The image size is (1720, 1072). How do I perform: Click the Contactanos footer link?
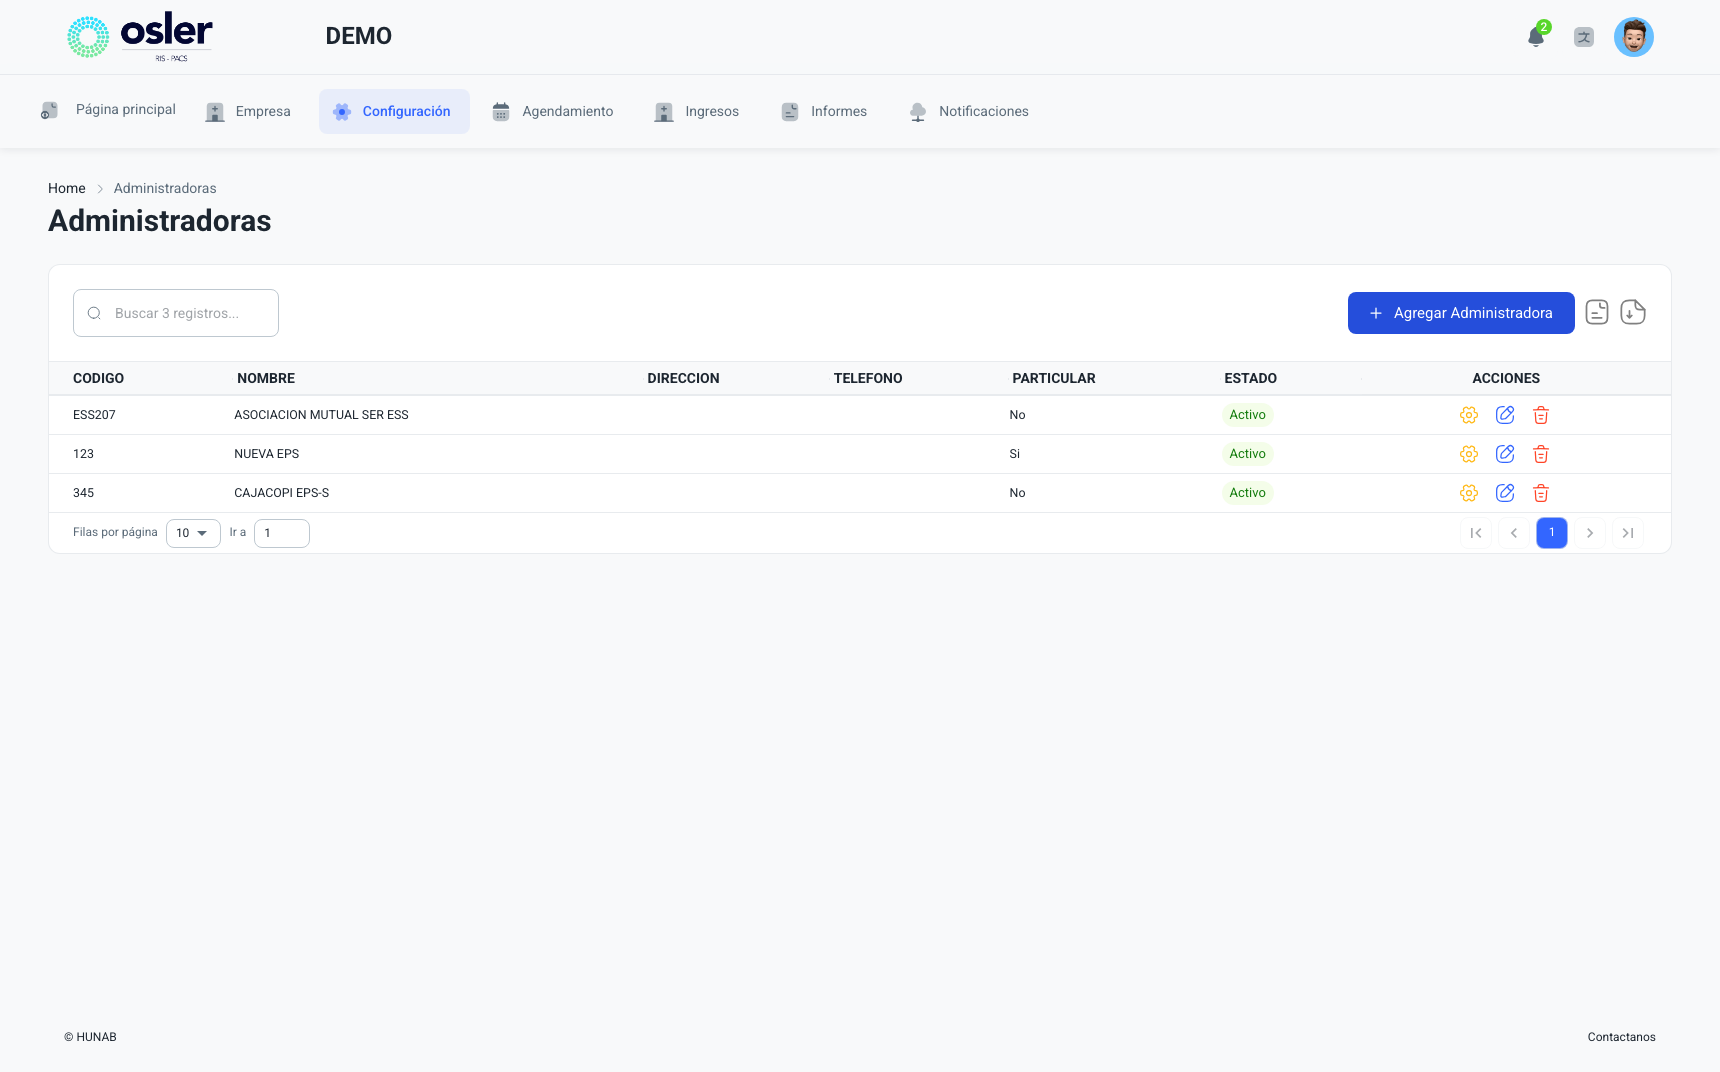tap(1621, 1037)
